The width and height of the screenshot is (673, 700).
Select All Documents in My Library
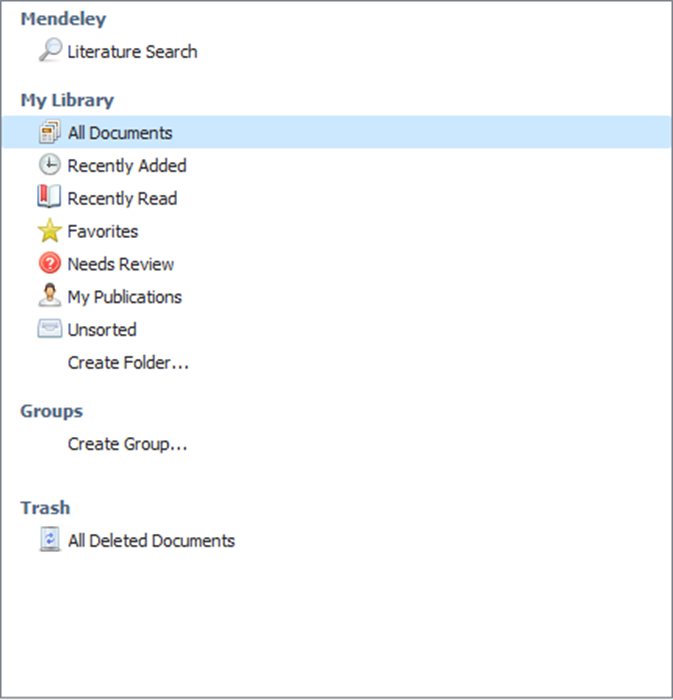pos(336,132)
